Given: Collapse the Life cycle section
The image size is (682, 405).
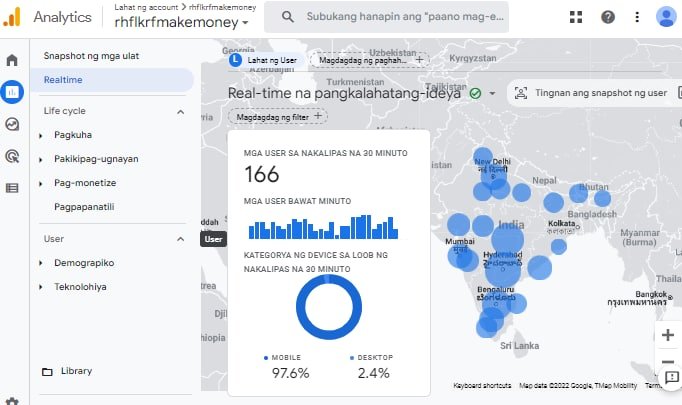Looking at the screenshot, I should click(x=180, y=111).
